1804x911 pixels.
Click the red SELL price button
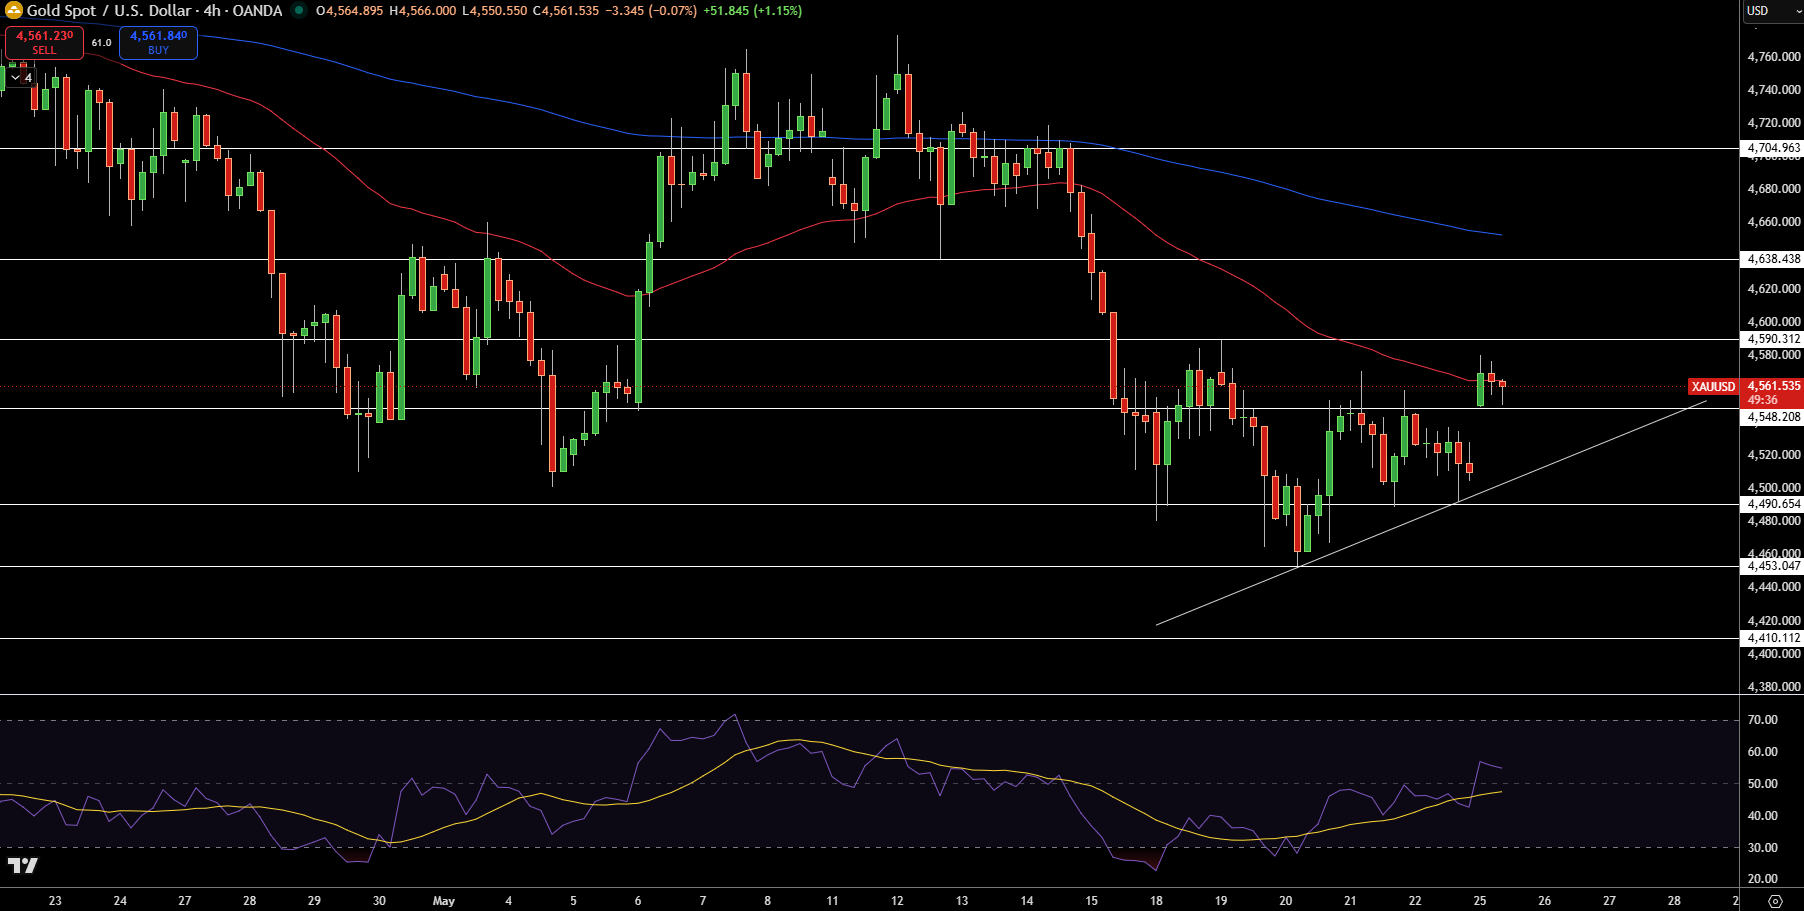(45, 42)
